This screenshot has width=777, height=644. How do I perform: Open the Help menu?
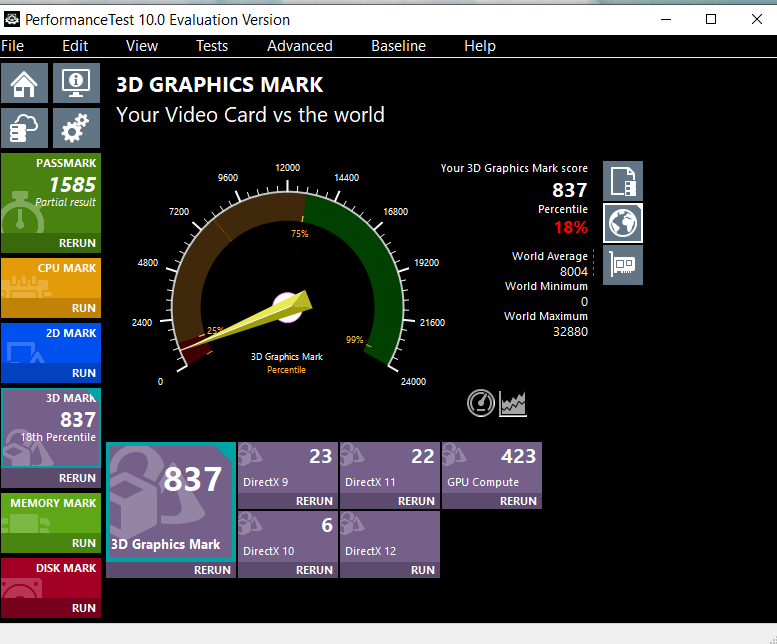(480, 46)
